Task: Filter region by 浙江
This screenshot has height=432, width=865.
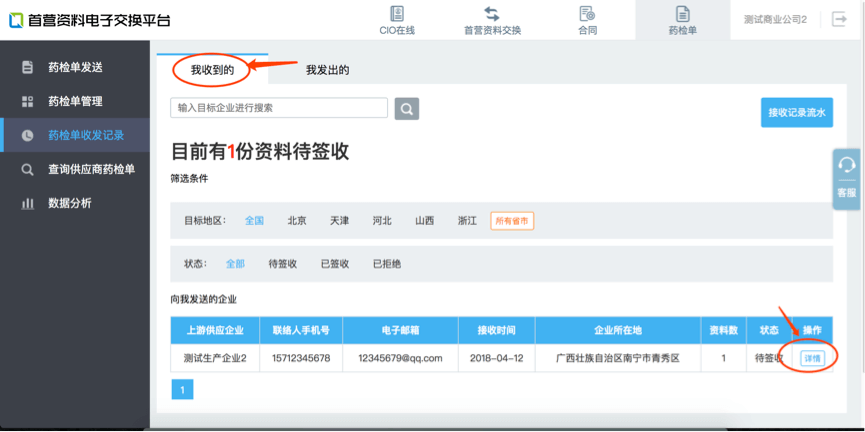Action: coord(467,221)
